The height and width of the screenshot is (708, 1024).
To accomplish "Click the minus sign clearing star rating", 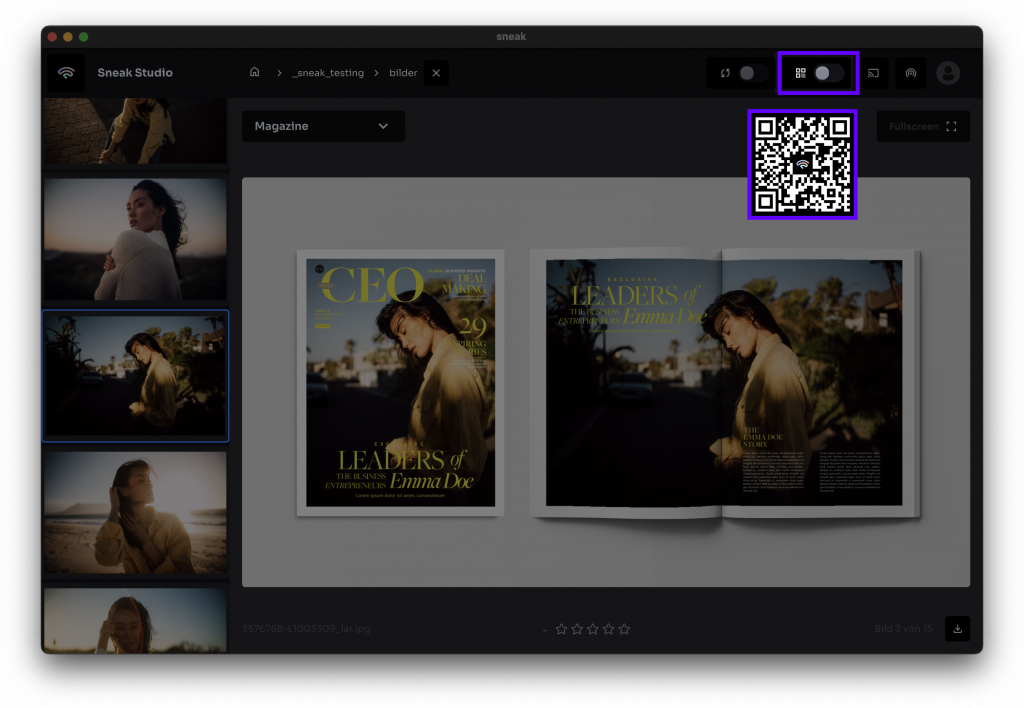I will click(x=545, y=629).
